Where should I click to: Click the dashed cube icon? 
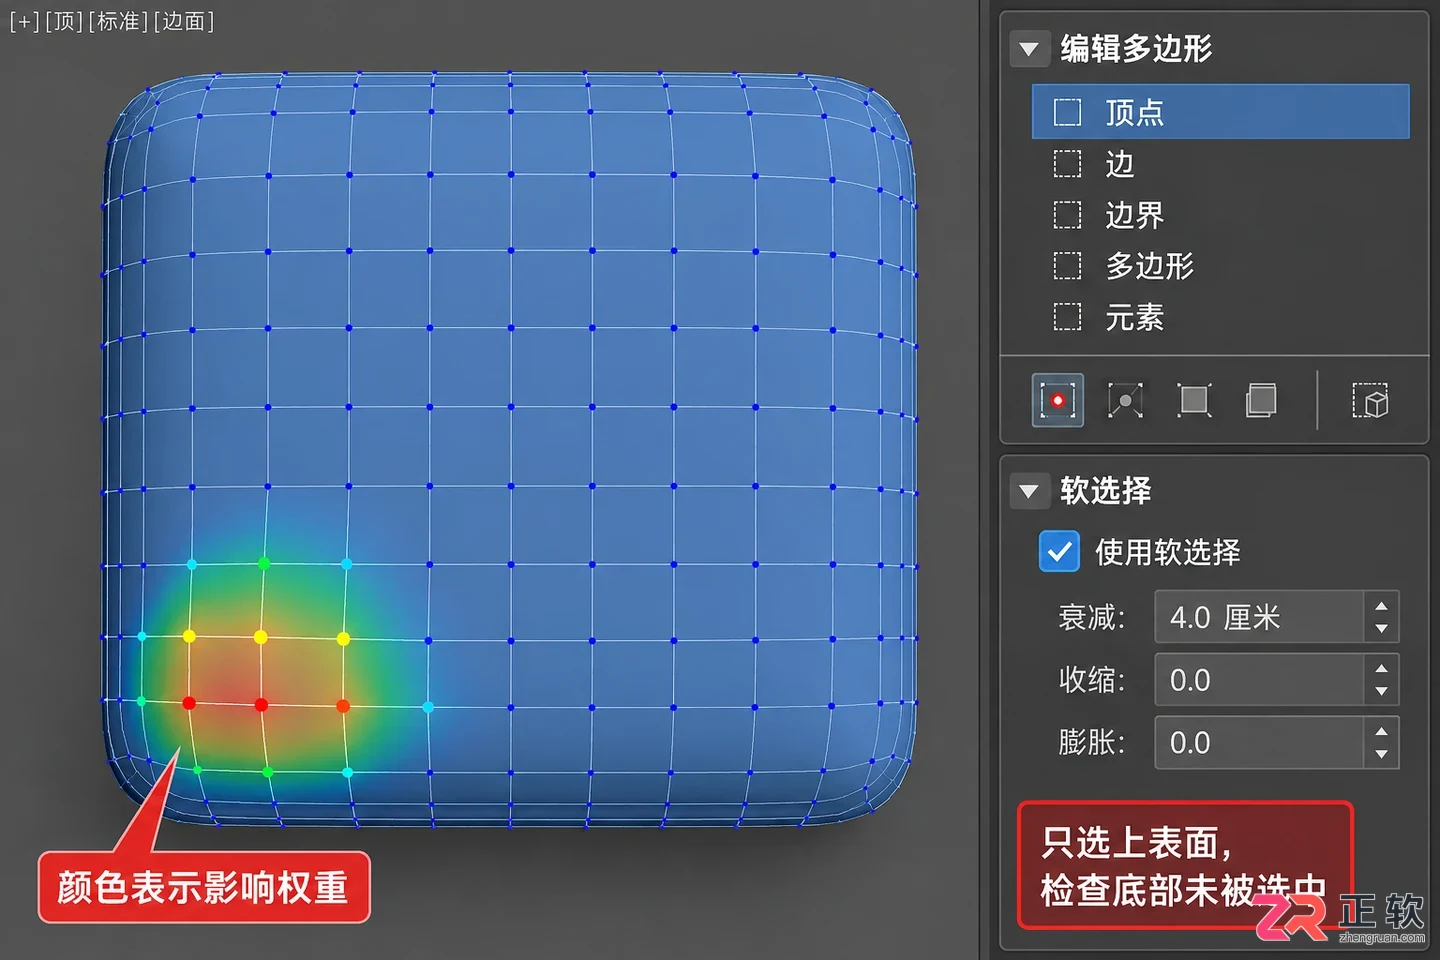coord(1370,401)
